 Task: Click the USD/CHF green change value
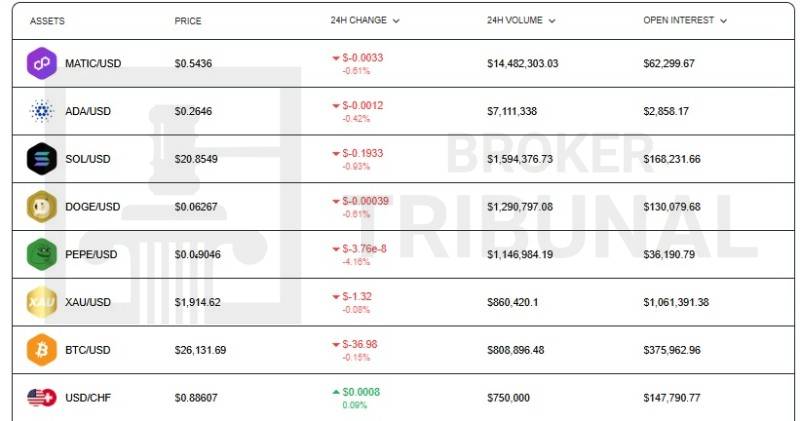361,392
